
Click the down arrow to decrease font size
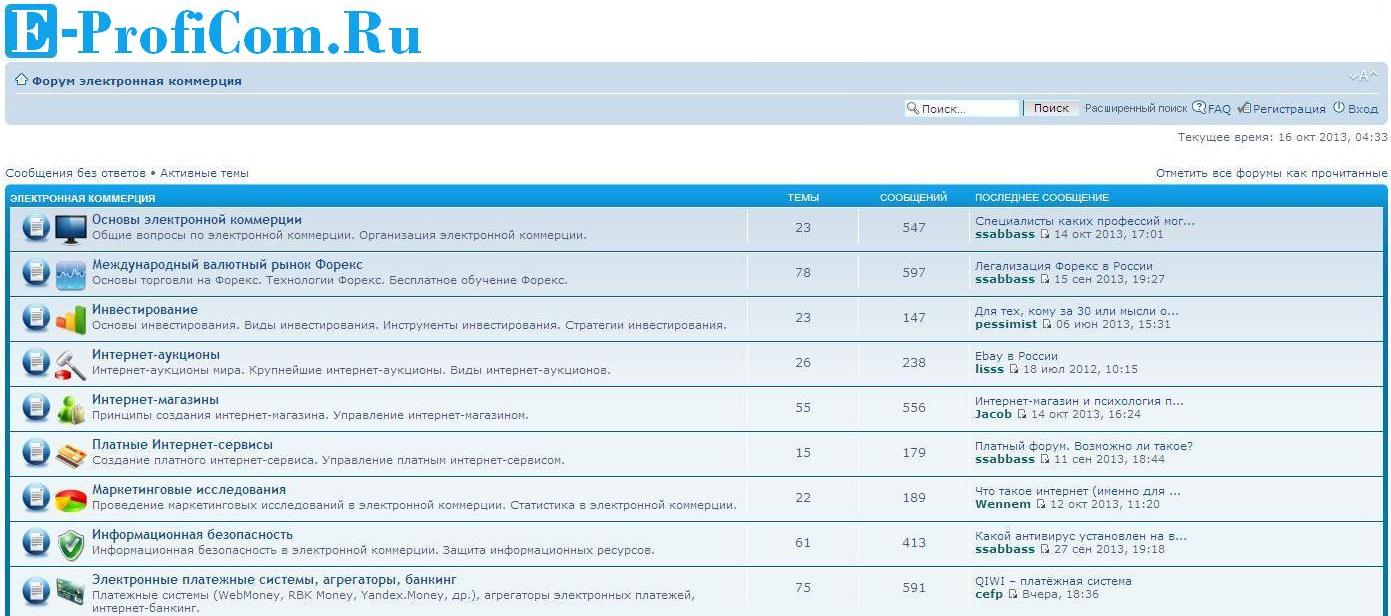(1354, 75)
